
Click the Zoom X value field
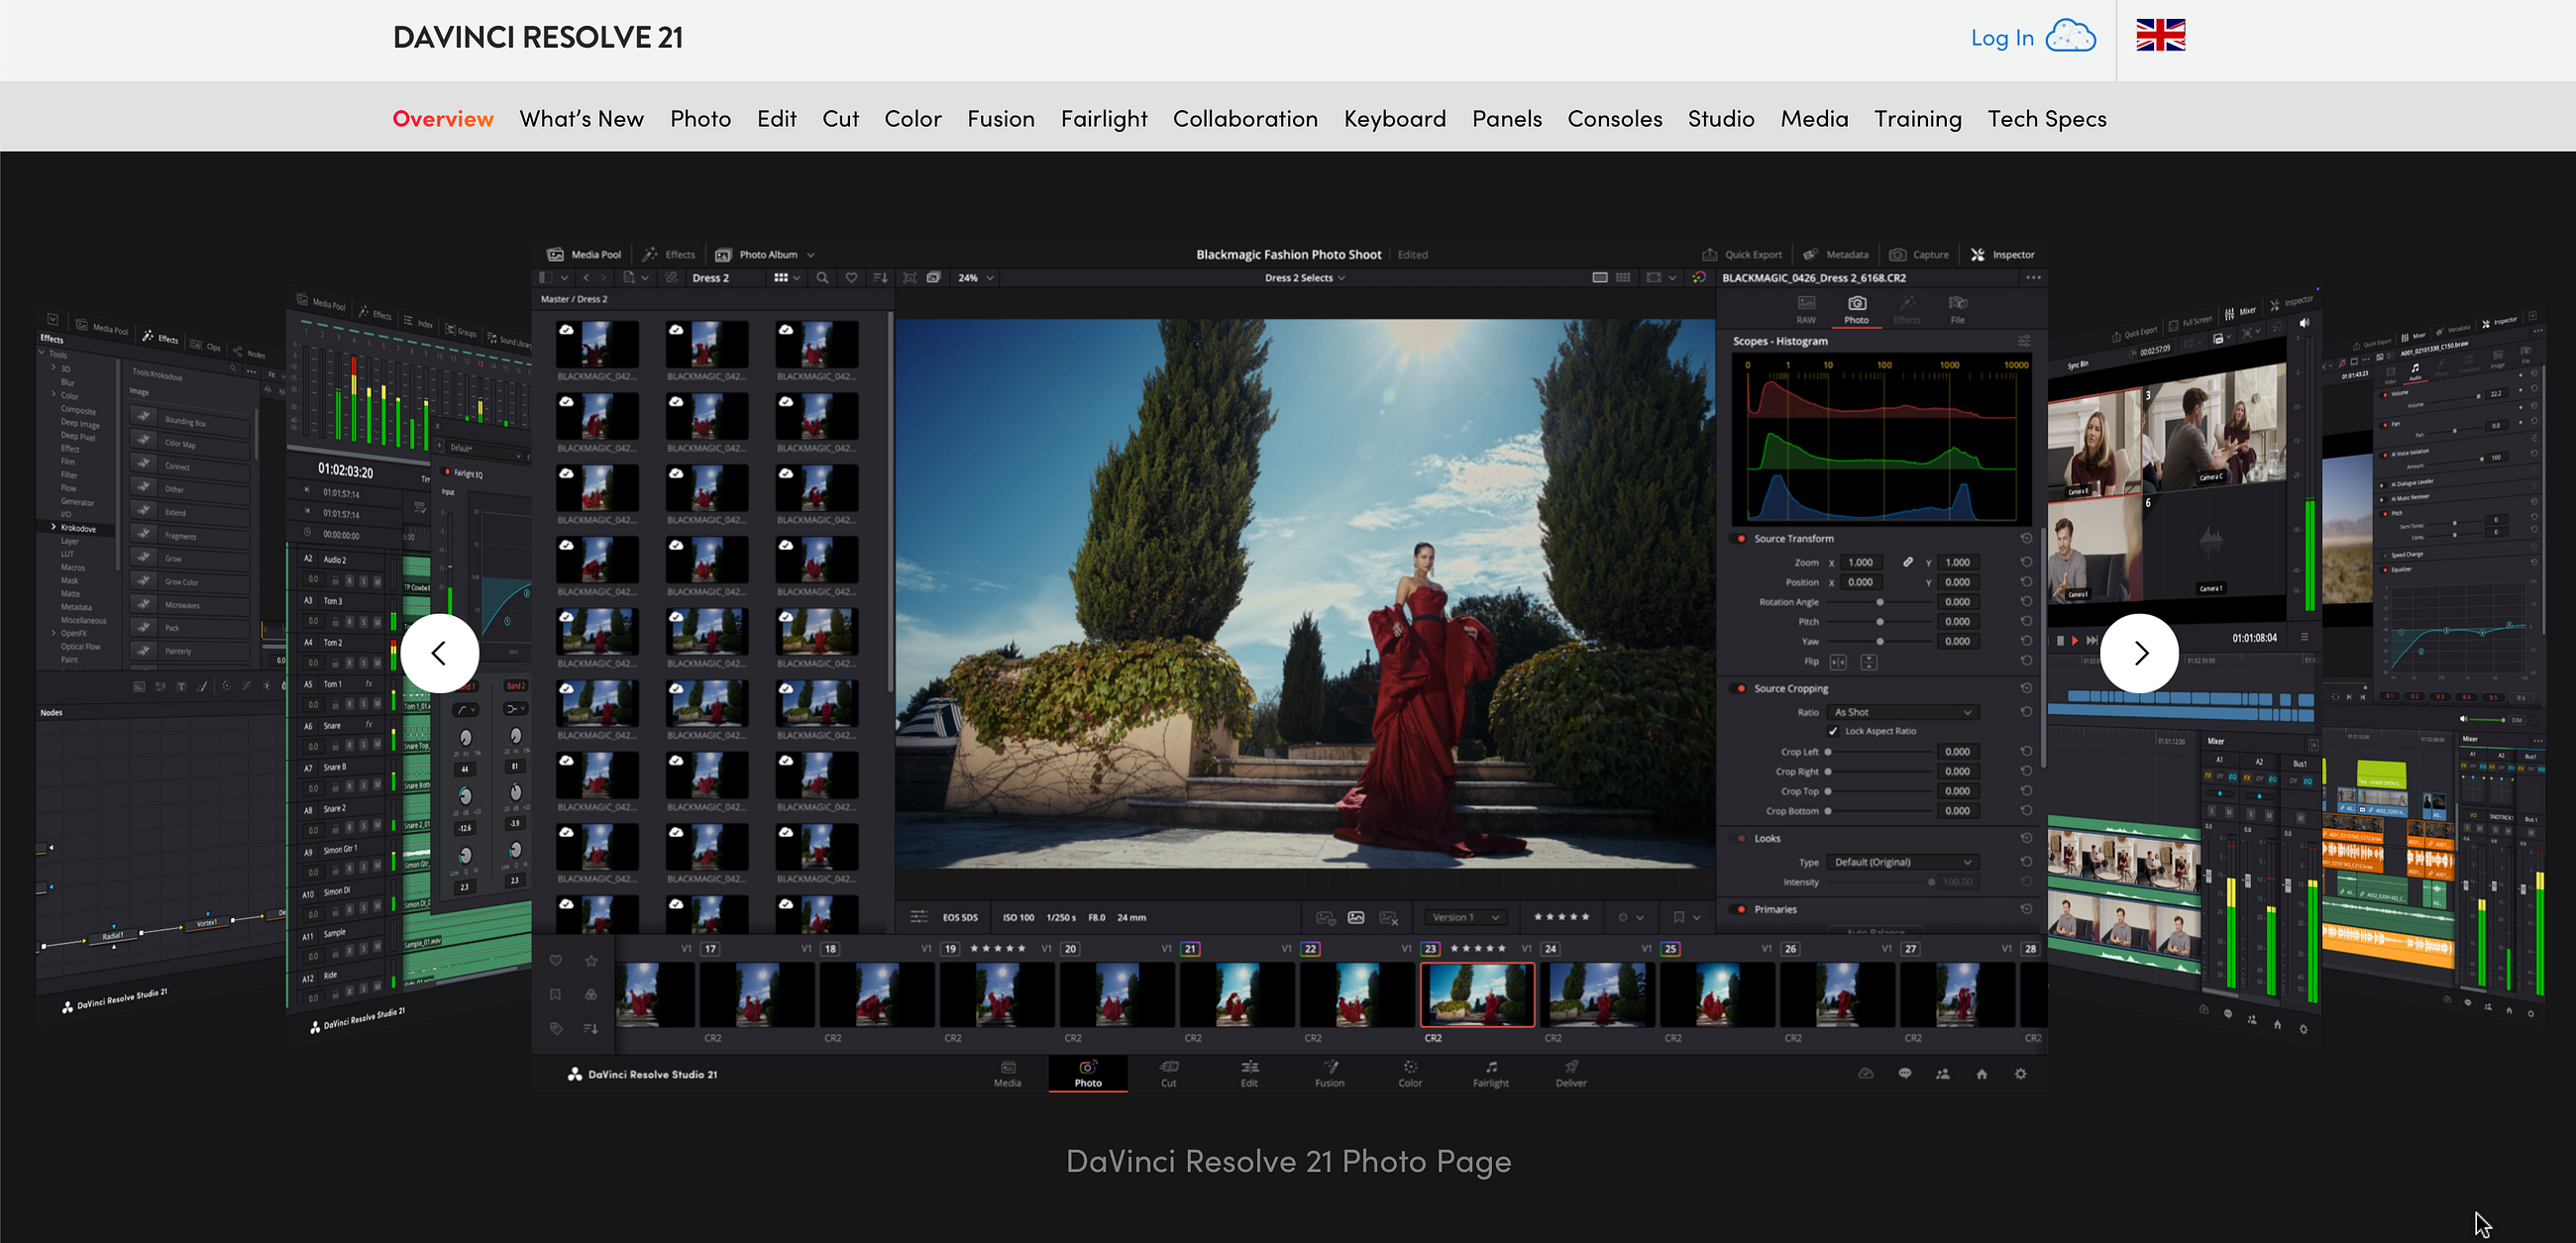coord(1864,562)
